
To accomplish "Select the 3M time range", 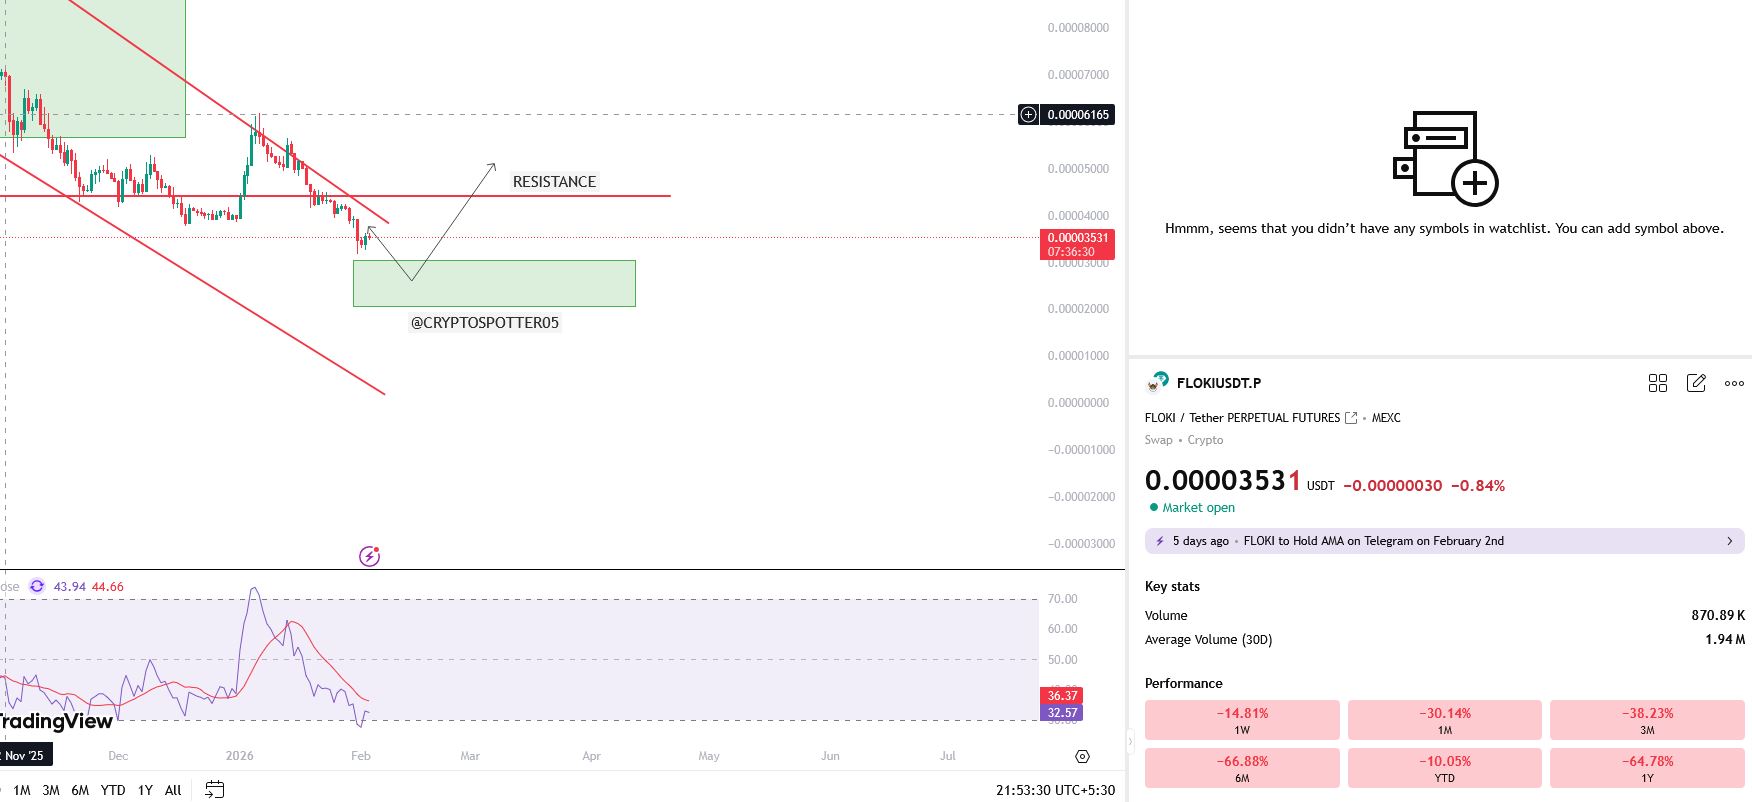I will pyautogui.click(x=51, y=790).
